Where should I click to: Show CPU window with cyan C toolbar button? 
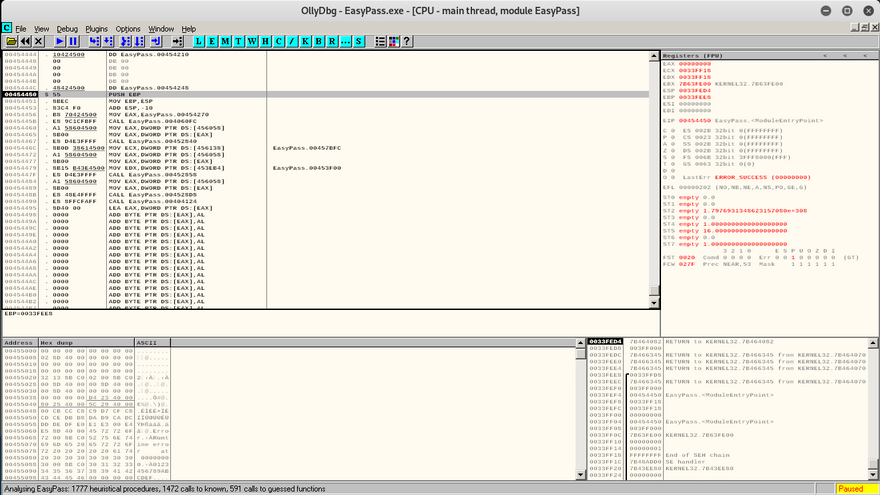[279, 42]
